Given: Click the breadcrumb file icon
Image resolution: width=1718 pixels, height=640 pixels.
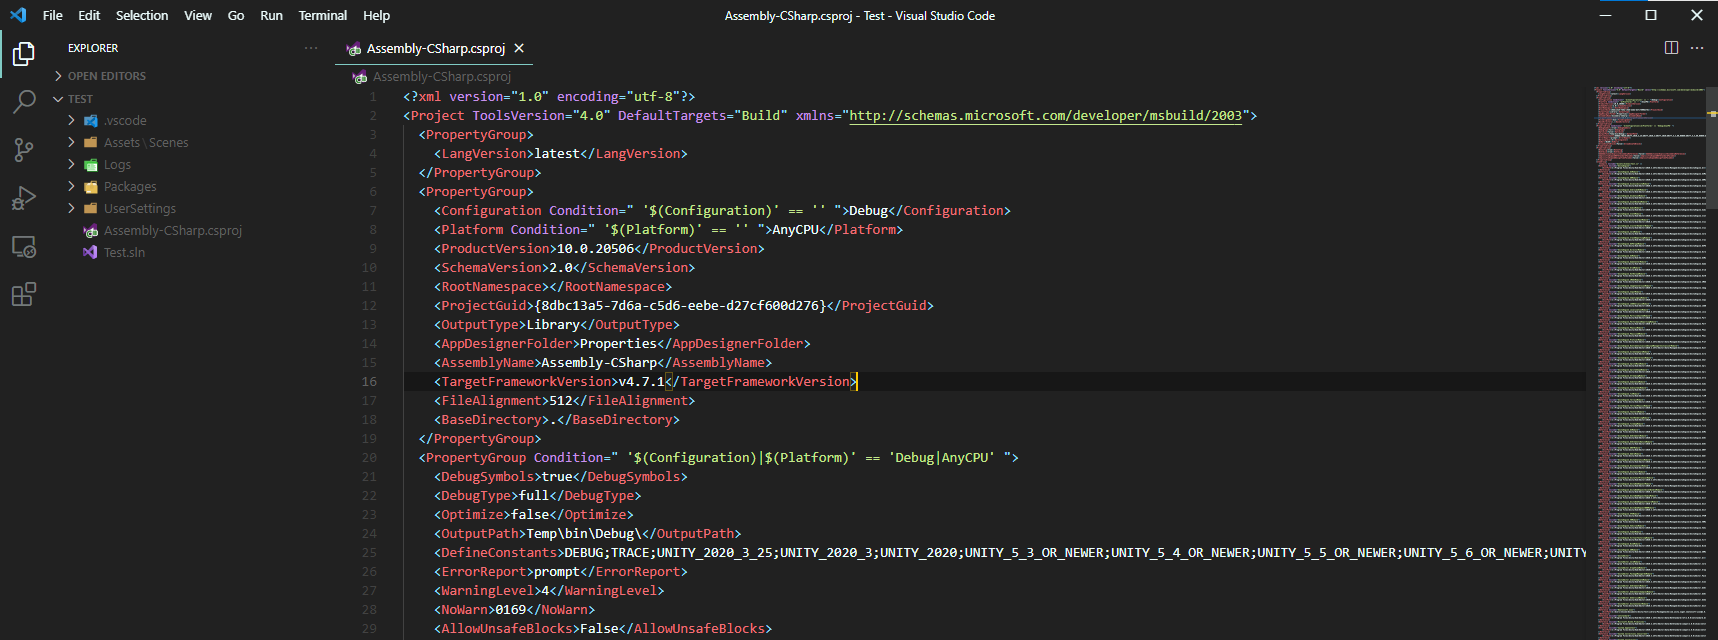Looking at the screenshot, I should click(x=360, y=77).
